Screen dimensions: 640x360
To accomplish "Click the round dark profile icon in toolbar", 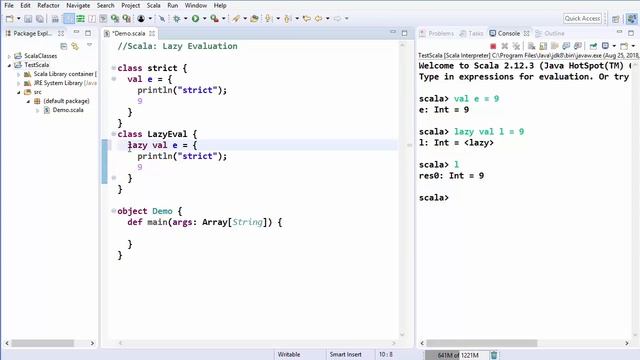I will (x=141, y=19).
